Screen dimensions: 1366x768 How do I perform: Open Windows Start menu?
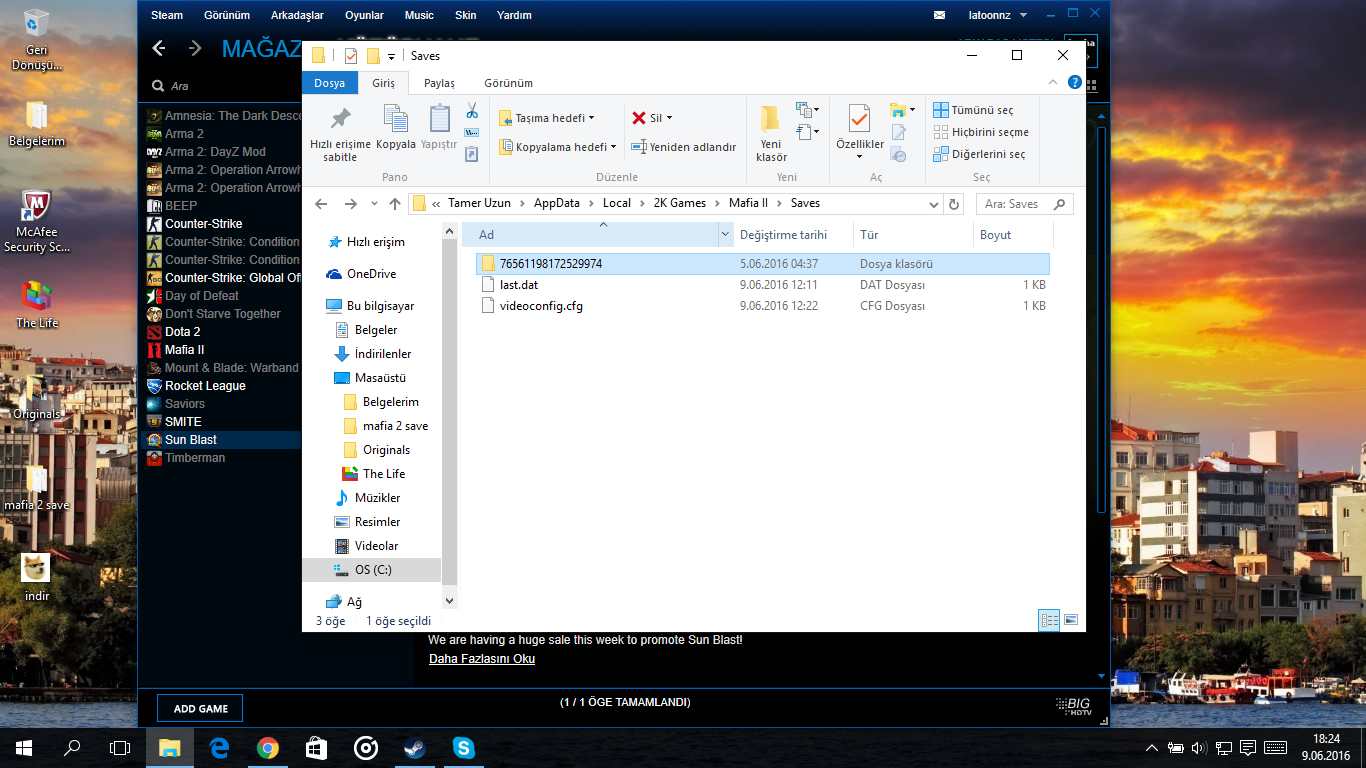click(24, 747)
